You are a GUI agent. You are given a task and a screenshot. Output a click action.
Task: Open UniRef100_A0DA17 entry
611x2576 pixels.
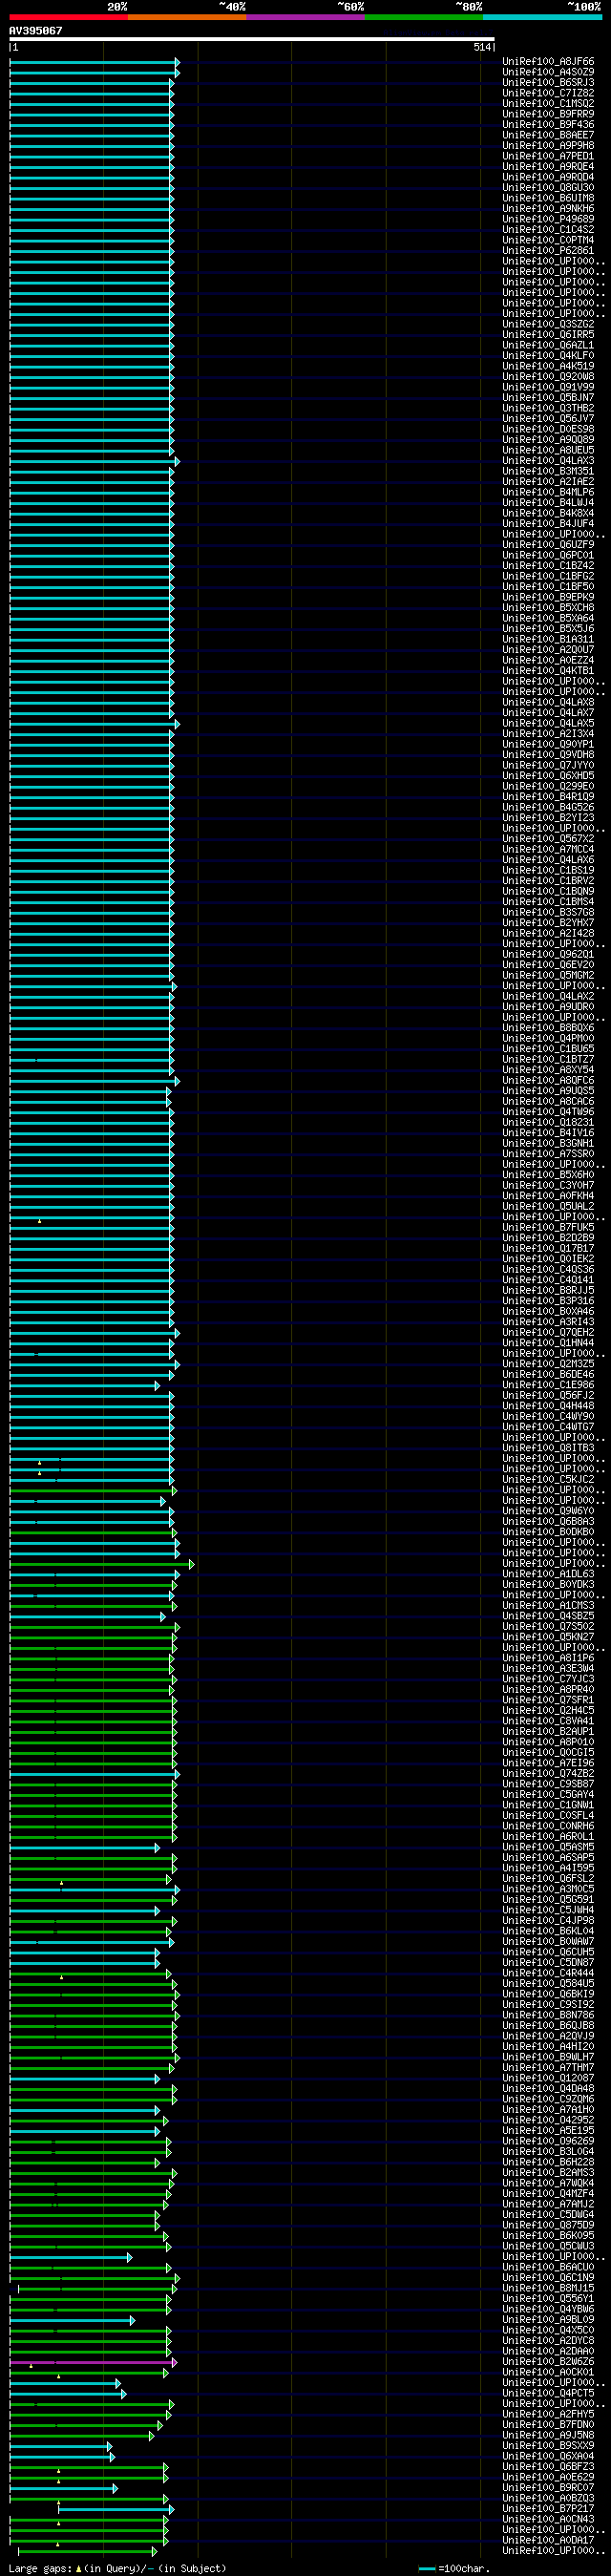coord(548,2540)
